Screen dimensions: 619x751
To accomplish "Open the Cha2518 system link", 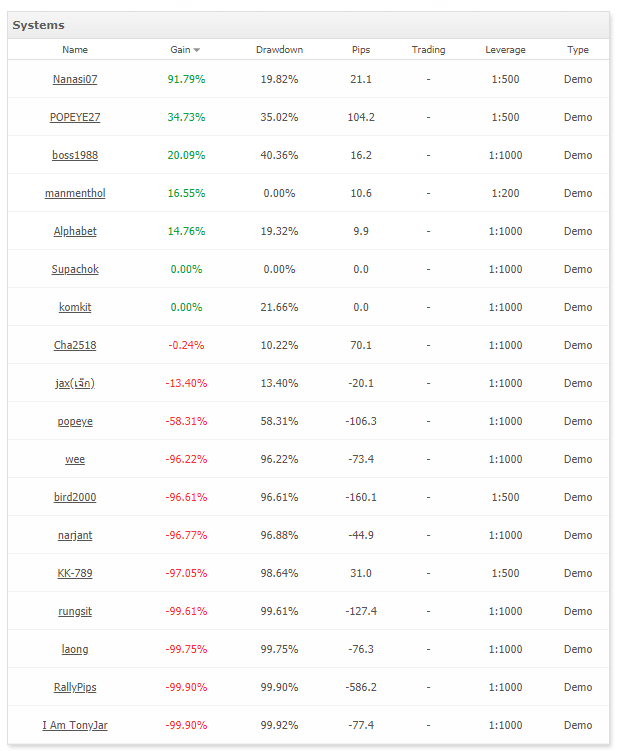I will 75,345.
